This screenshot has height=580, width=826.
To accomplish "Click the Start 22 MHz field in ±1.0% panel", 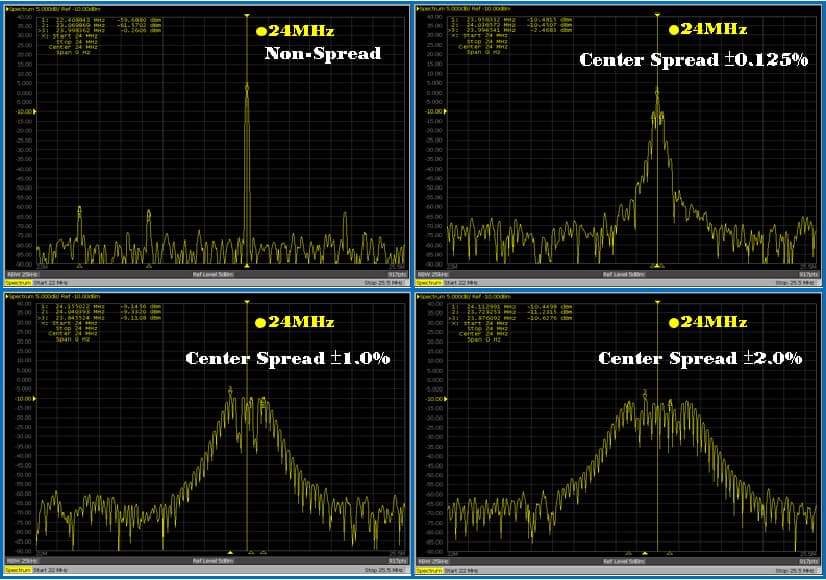I will click(51, 570).
